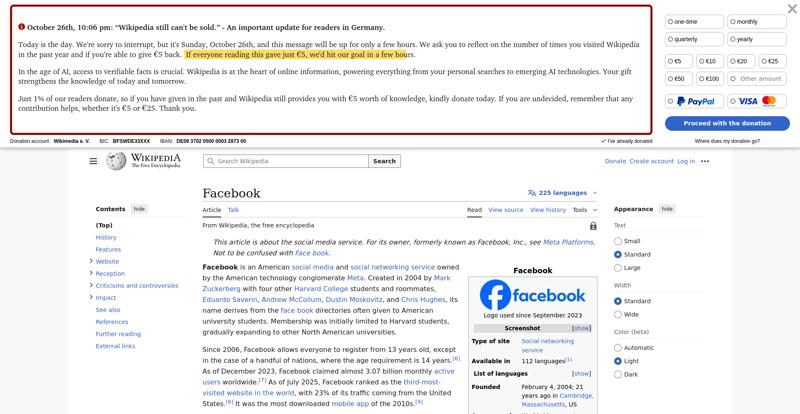Open the three-dot personal tools menu
Viewport: 800px width, 414px height.
pyautogui.click(x=706, y=161)
